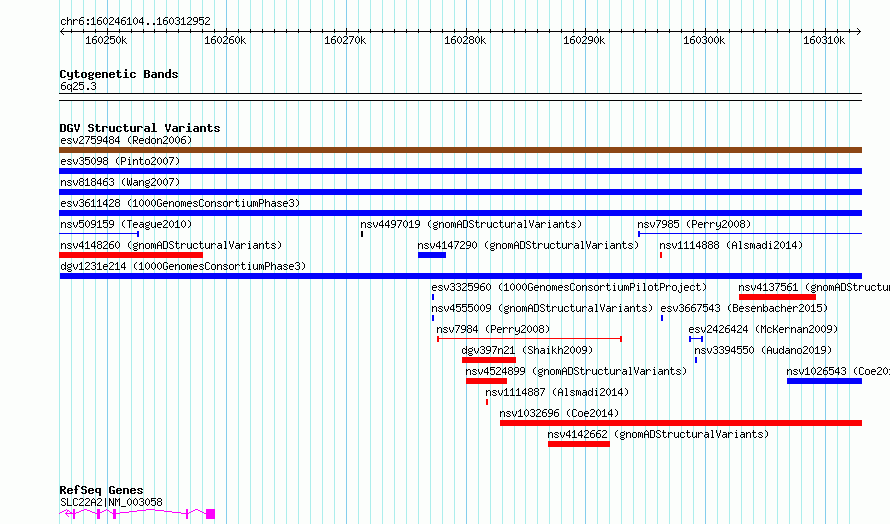Click the RefSeq Genes track title

[101, 490]
